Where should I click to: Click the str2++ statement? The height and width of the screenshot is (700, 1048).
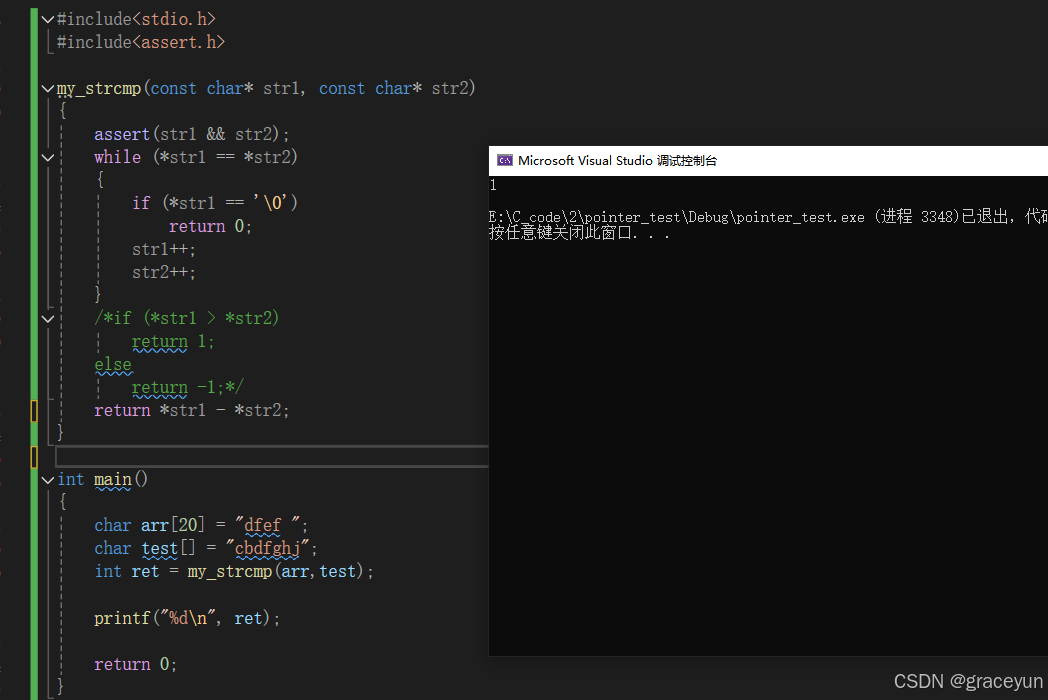(x=164, y=272)
